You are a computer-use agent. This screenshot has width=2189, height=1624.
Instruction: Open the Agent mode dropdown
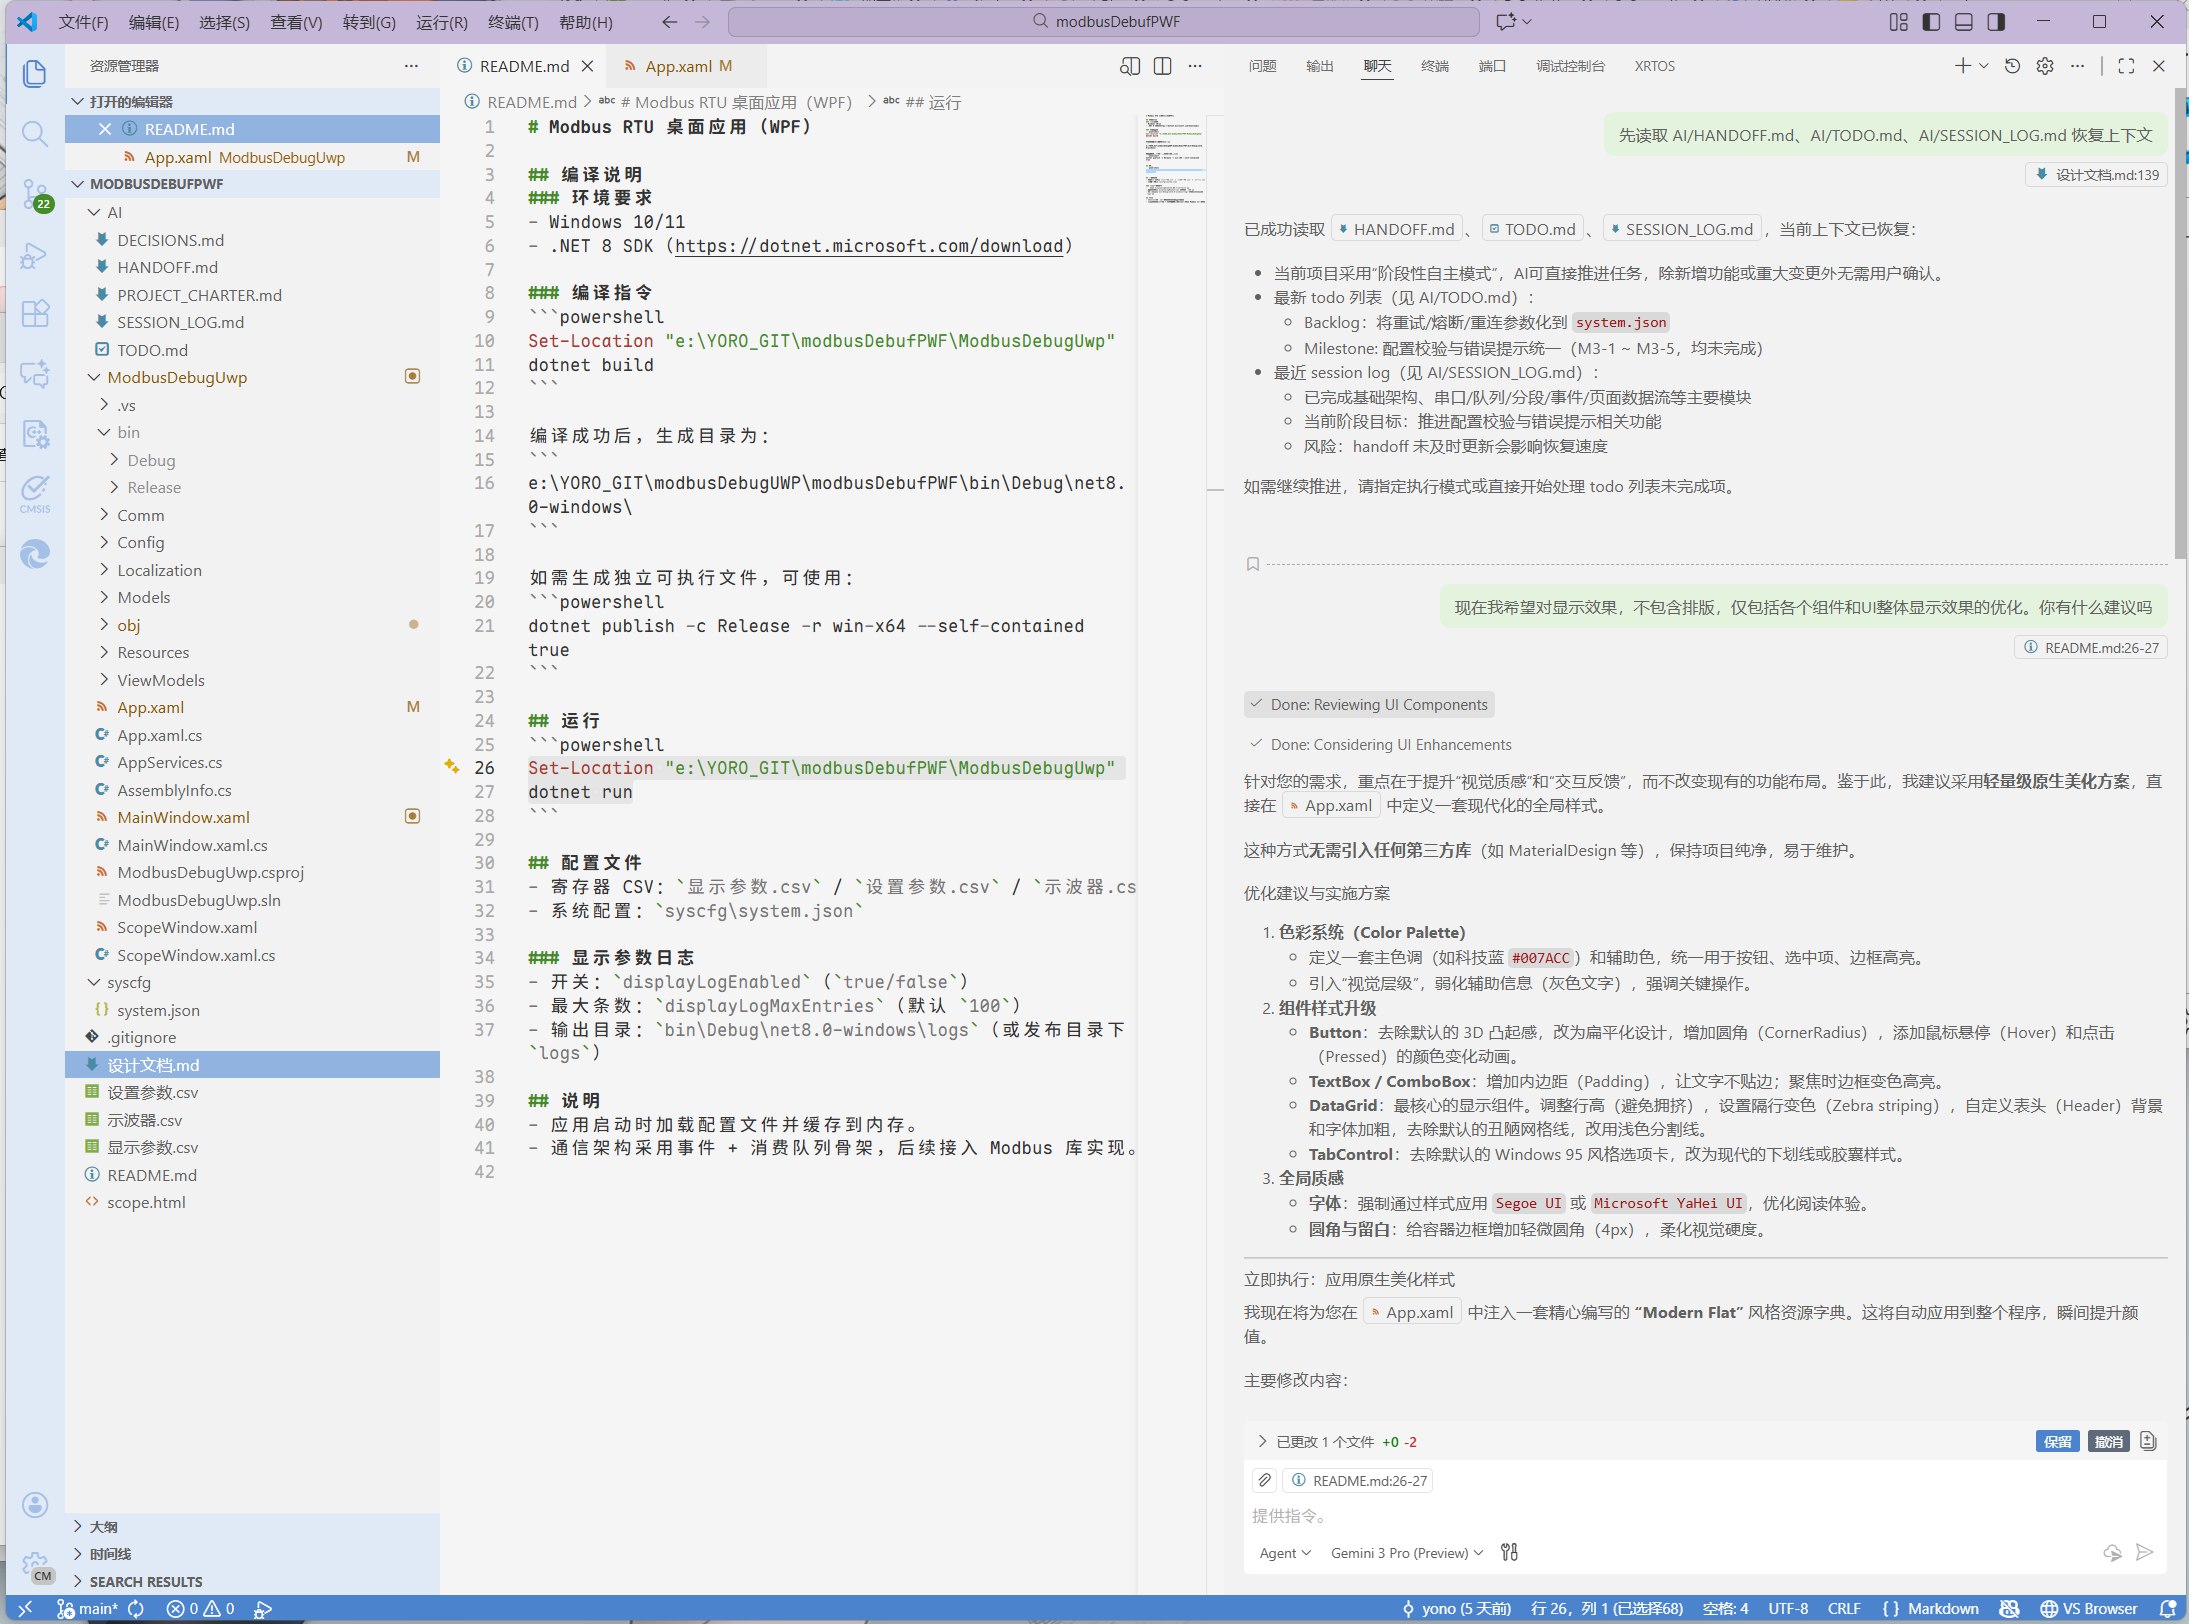(1284, 1553)
